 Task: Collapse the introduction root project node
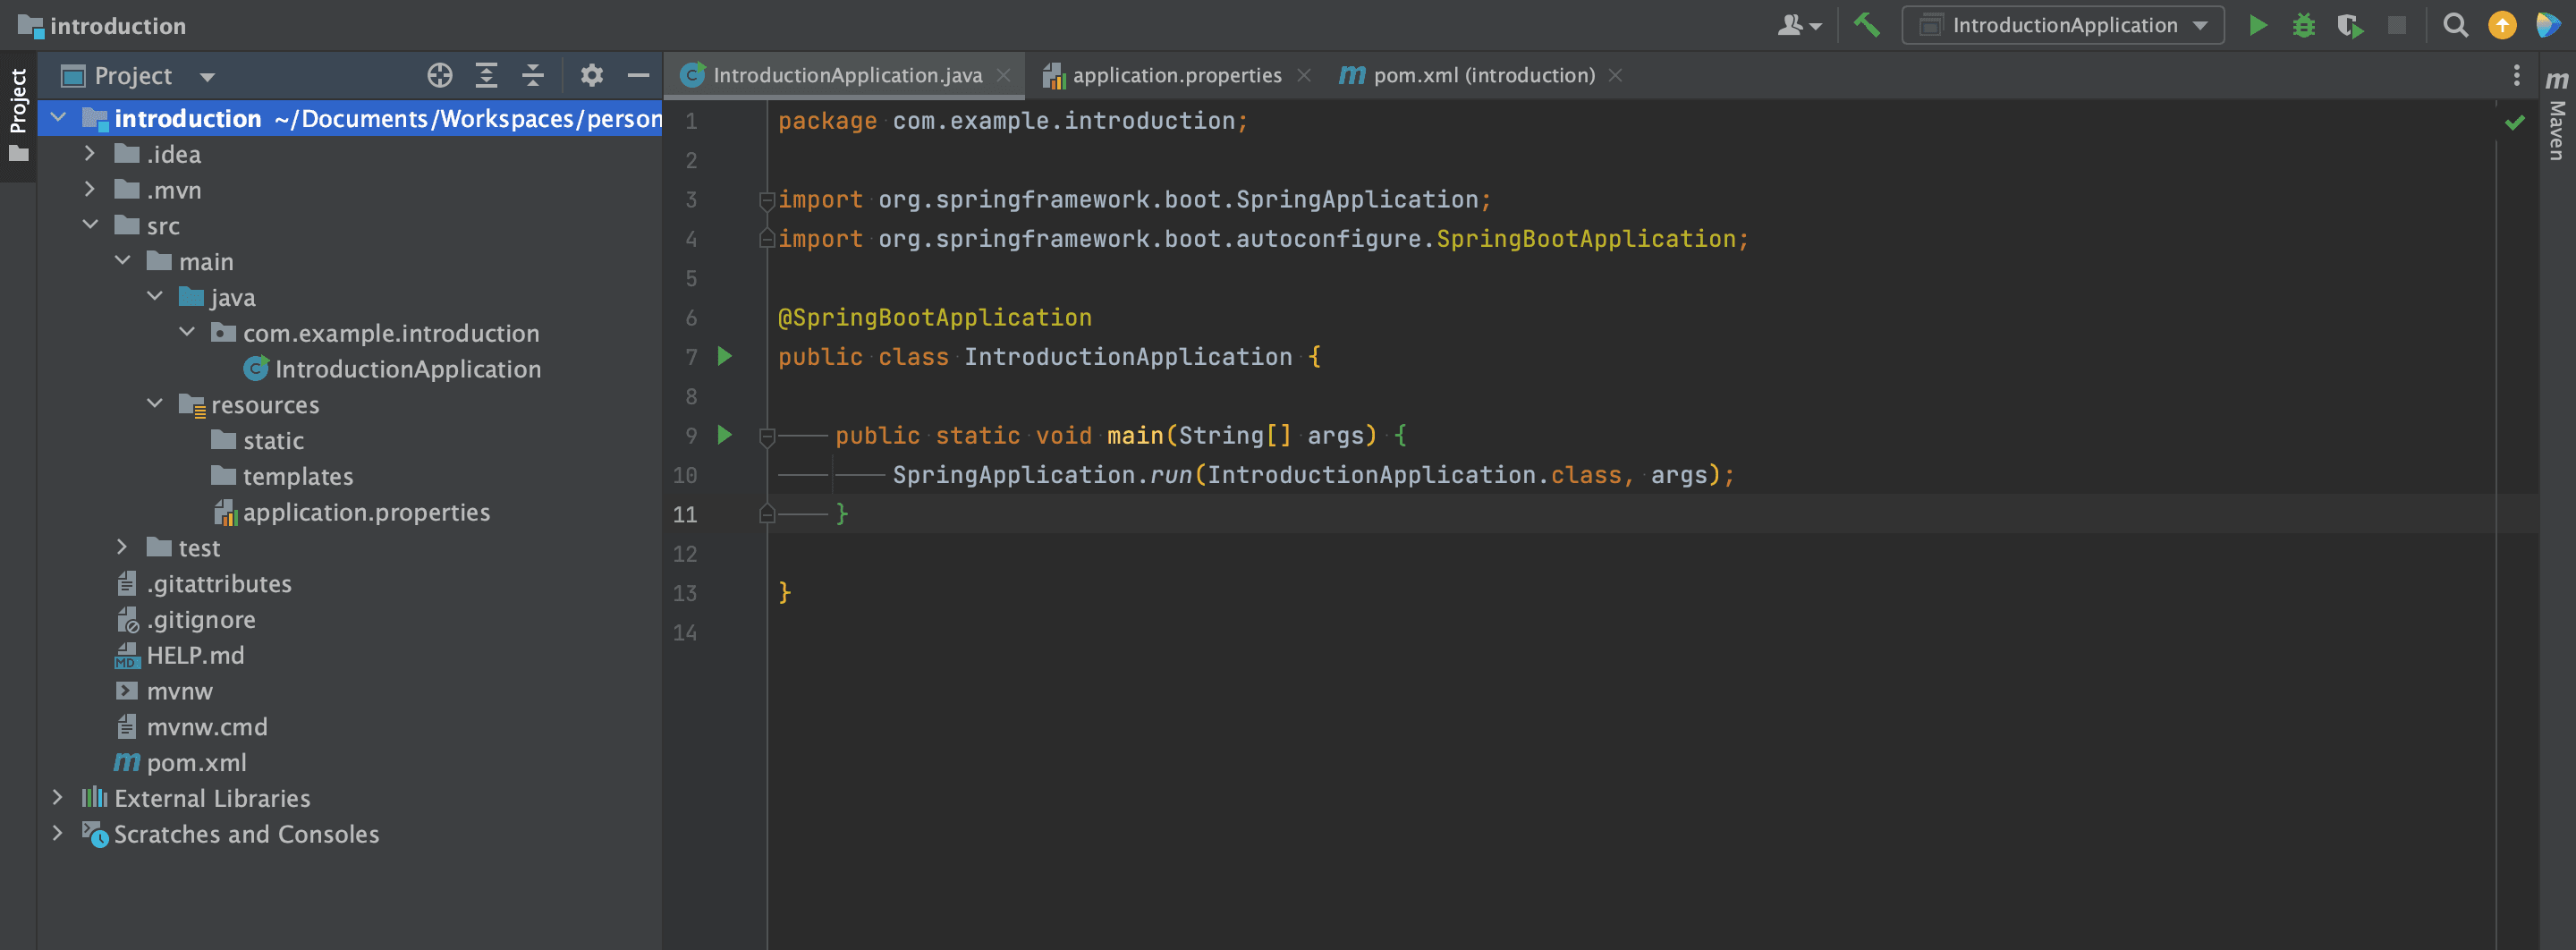[x=58, y=118]
